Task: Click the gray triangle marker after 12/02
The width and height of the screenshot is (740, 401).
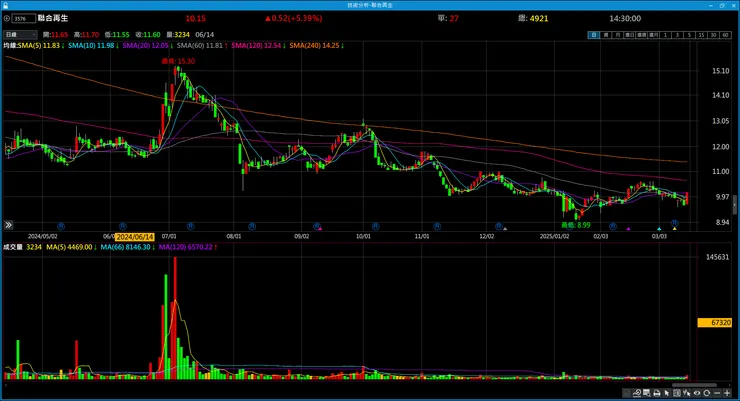Action: coord(505,229)
